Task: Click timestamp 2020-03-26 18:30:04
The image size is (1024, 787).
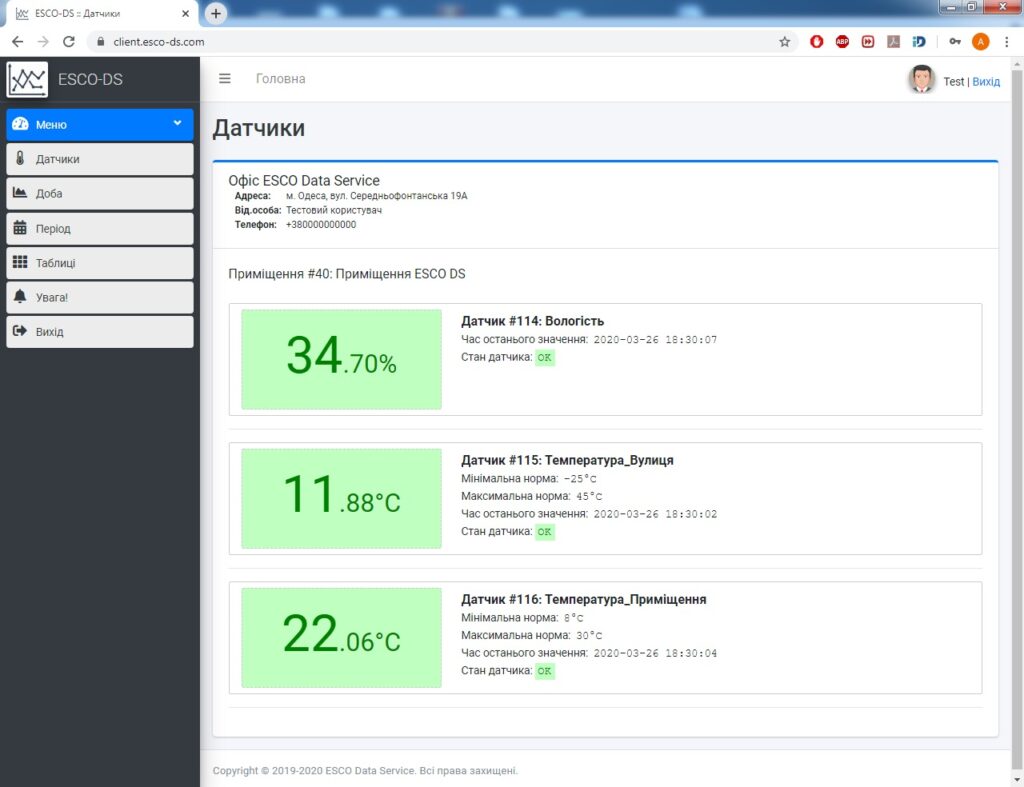Action: coord(655,653)
